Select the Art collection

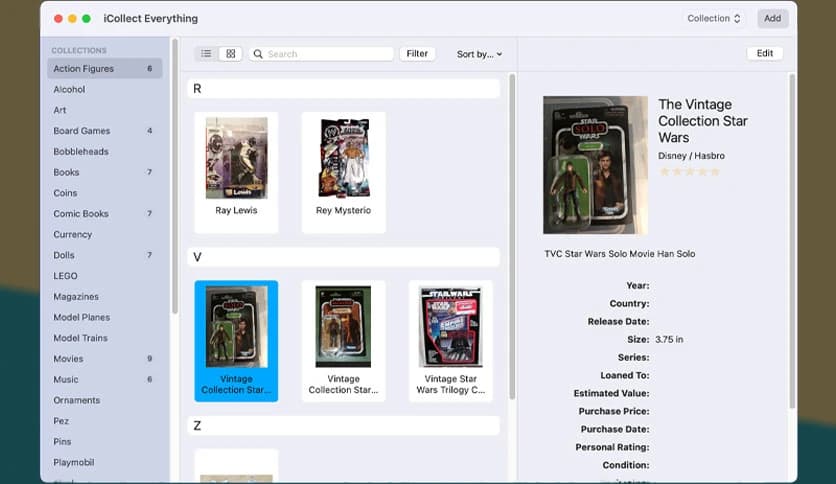pyautogui.click(x=104, y=110)
